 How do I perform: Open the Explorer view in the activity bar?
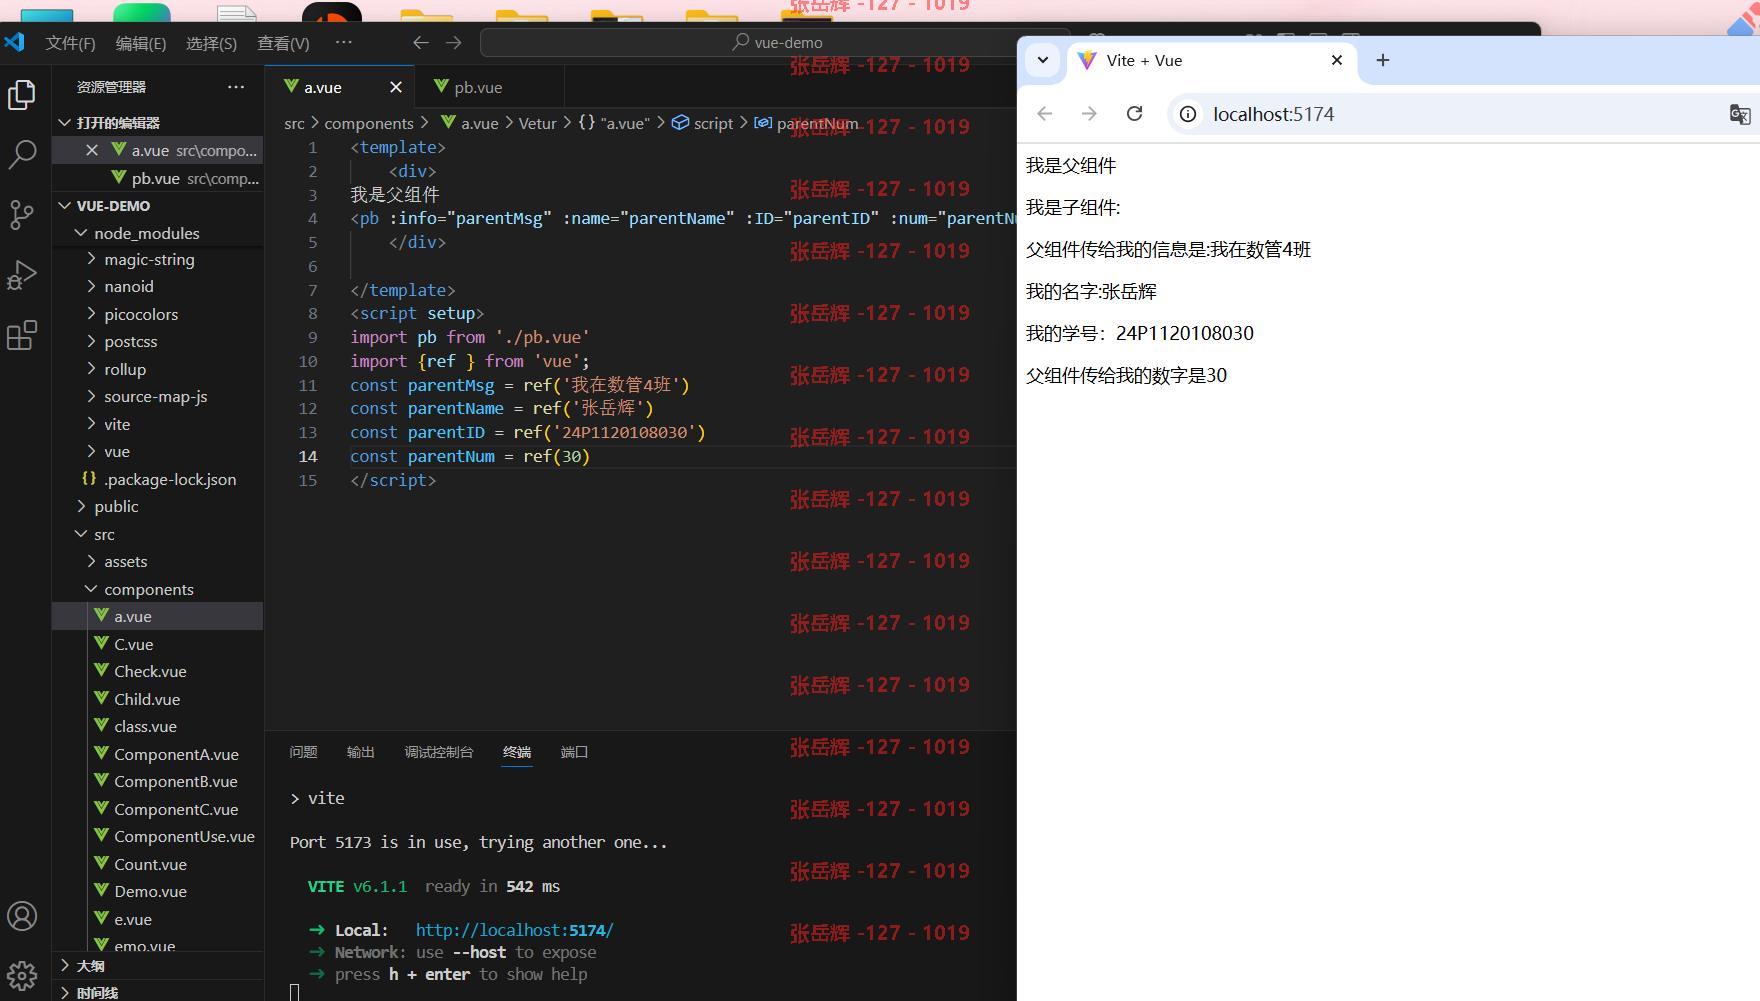pyautogui.click(x=22, y=95)
